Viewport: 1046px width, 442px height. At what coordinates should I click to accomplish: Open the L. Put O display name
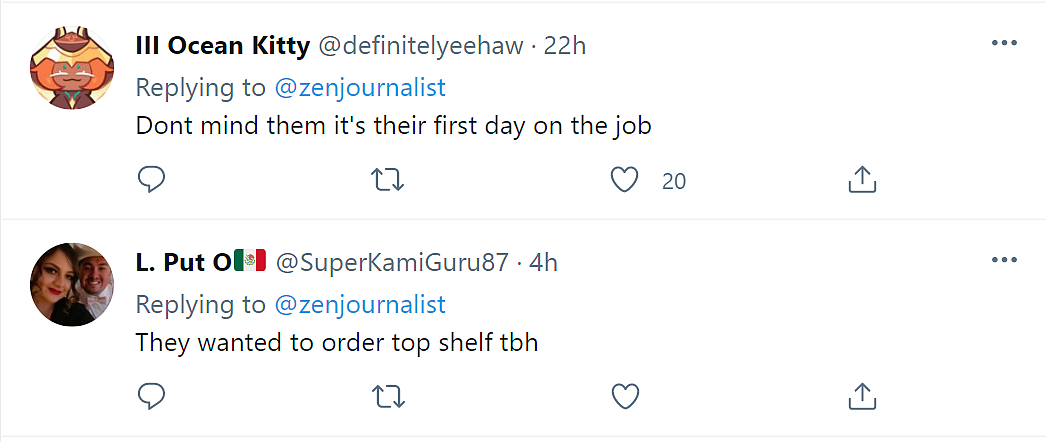point(201,263)
